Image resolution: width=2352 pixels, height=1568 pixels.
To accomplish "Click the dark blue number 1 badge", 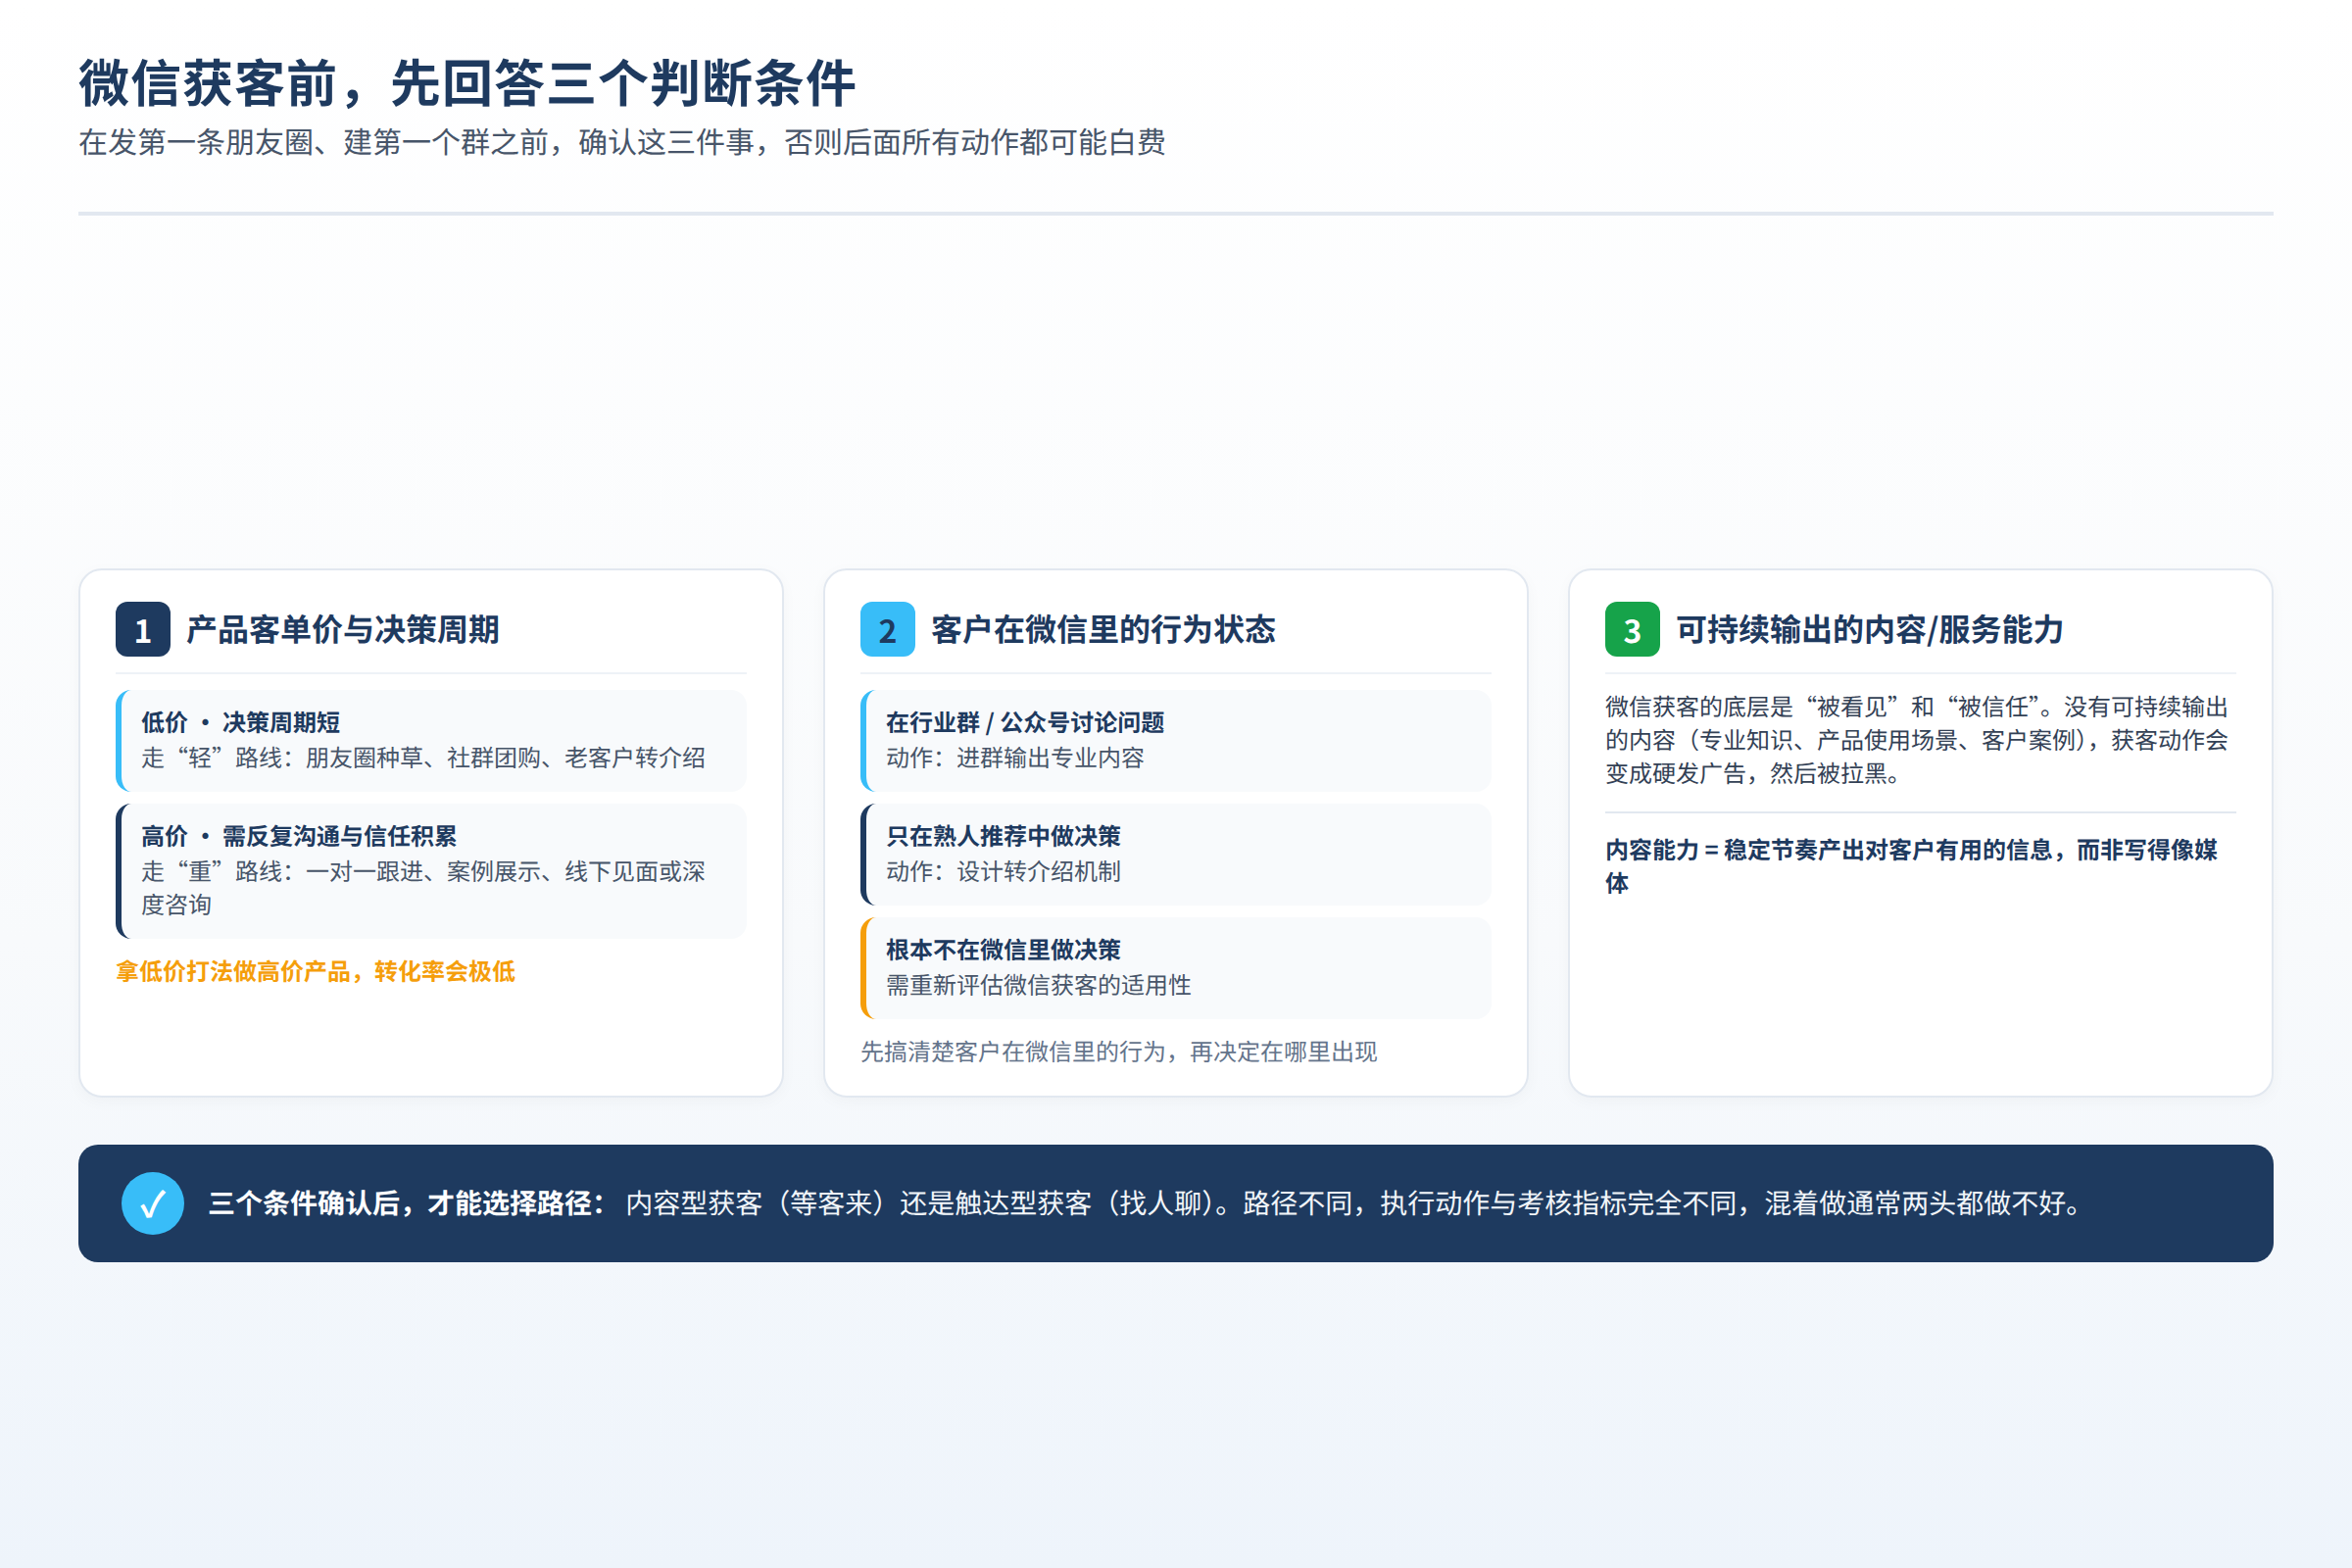I will [143, 629].
